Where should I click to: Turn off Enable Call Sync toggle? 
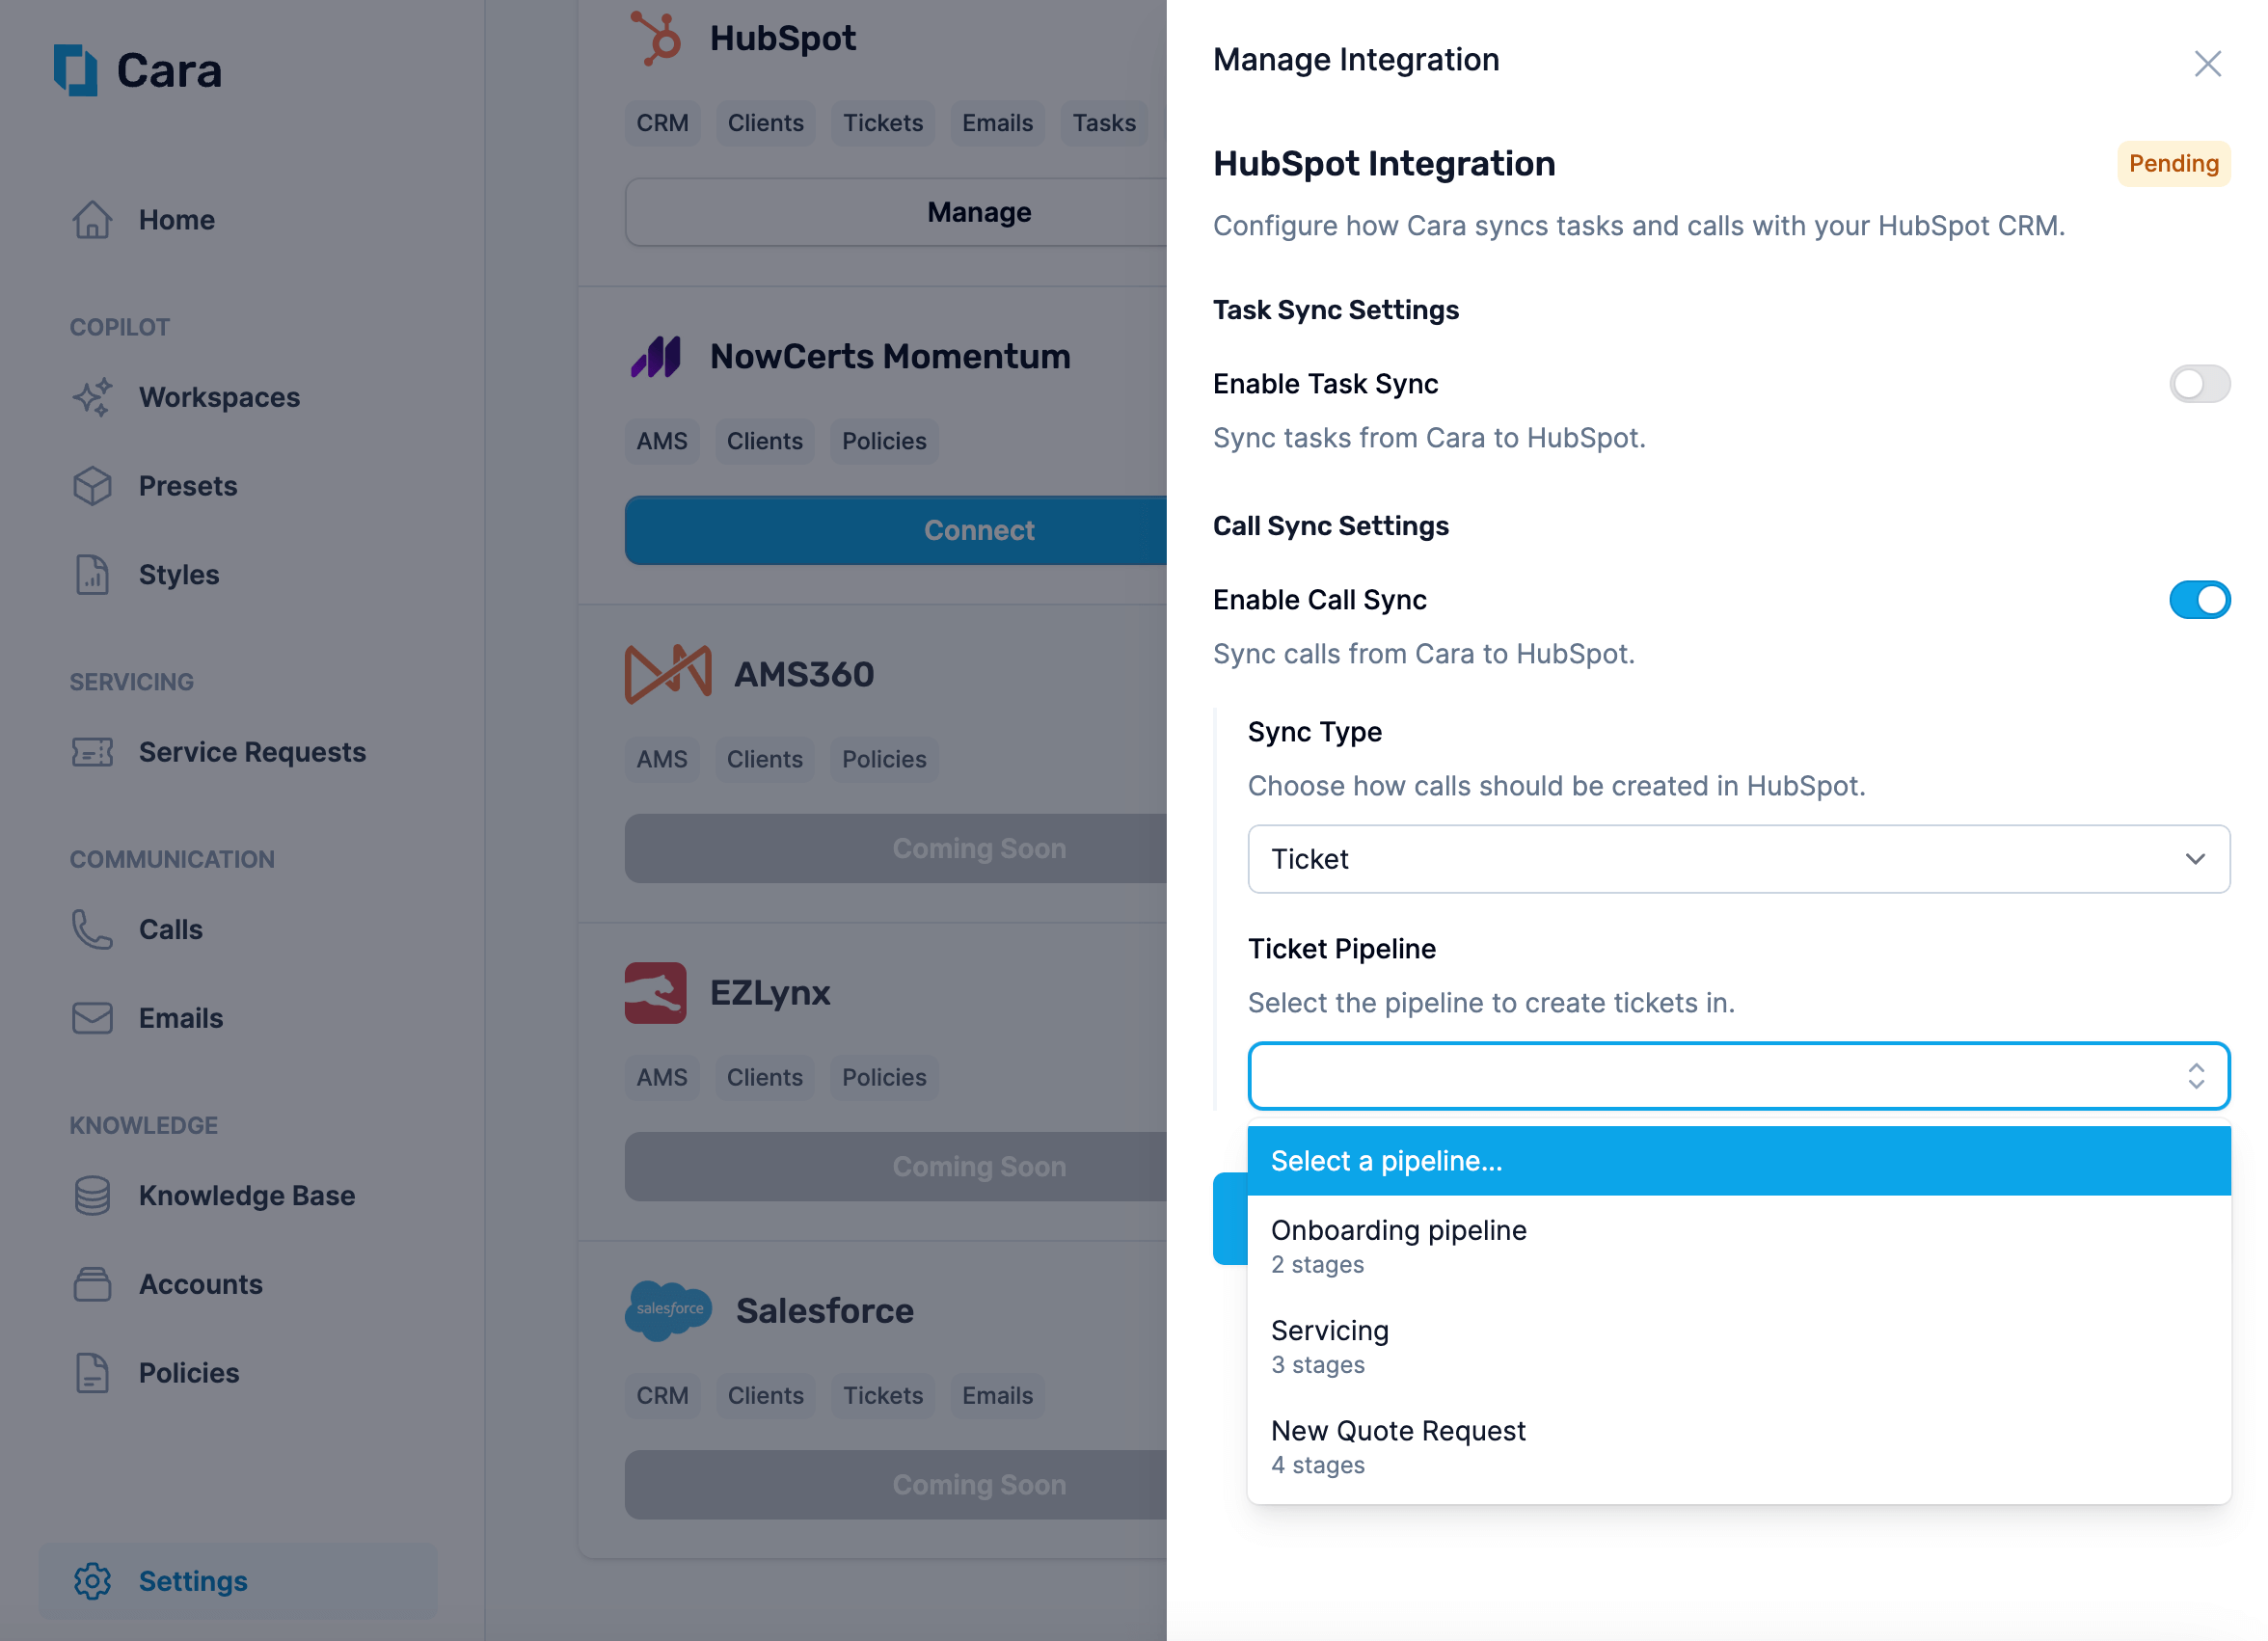(x=2199, y=600)
